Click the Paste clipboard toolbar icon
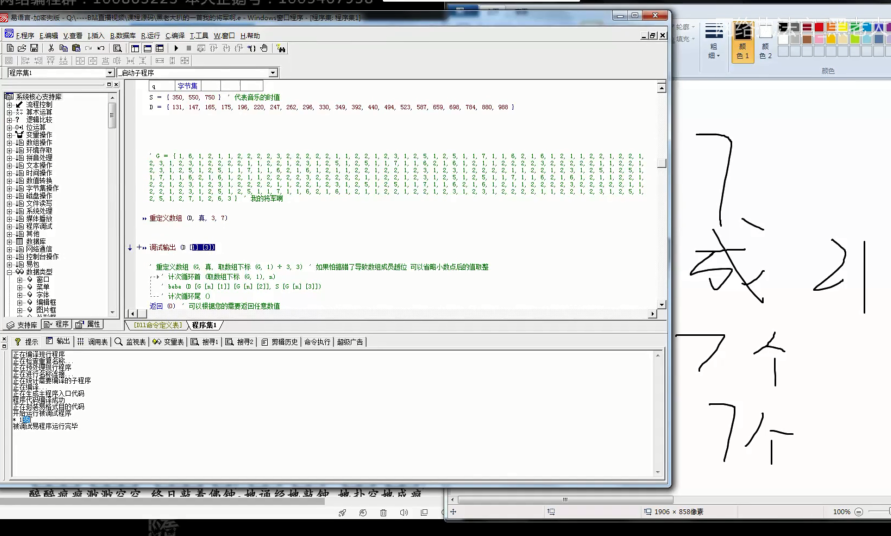The height and width of the screenshot is (536, 891). tap(76, 48)
